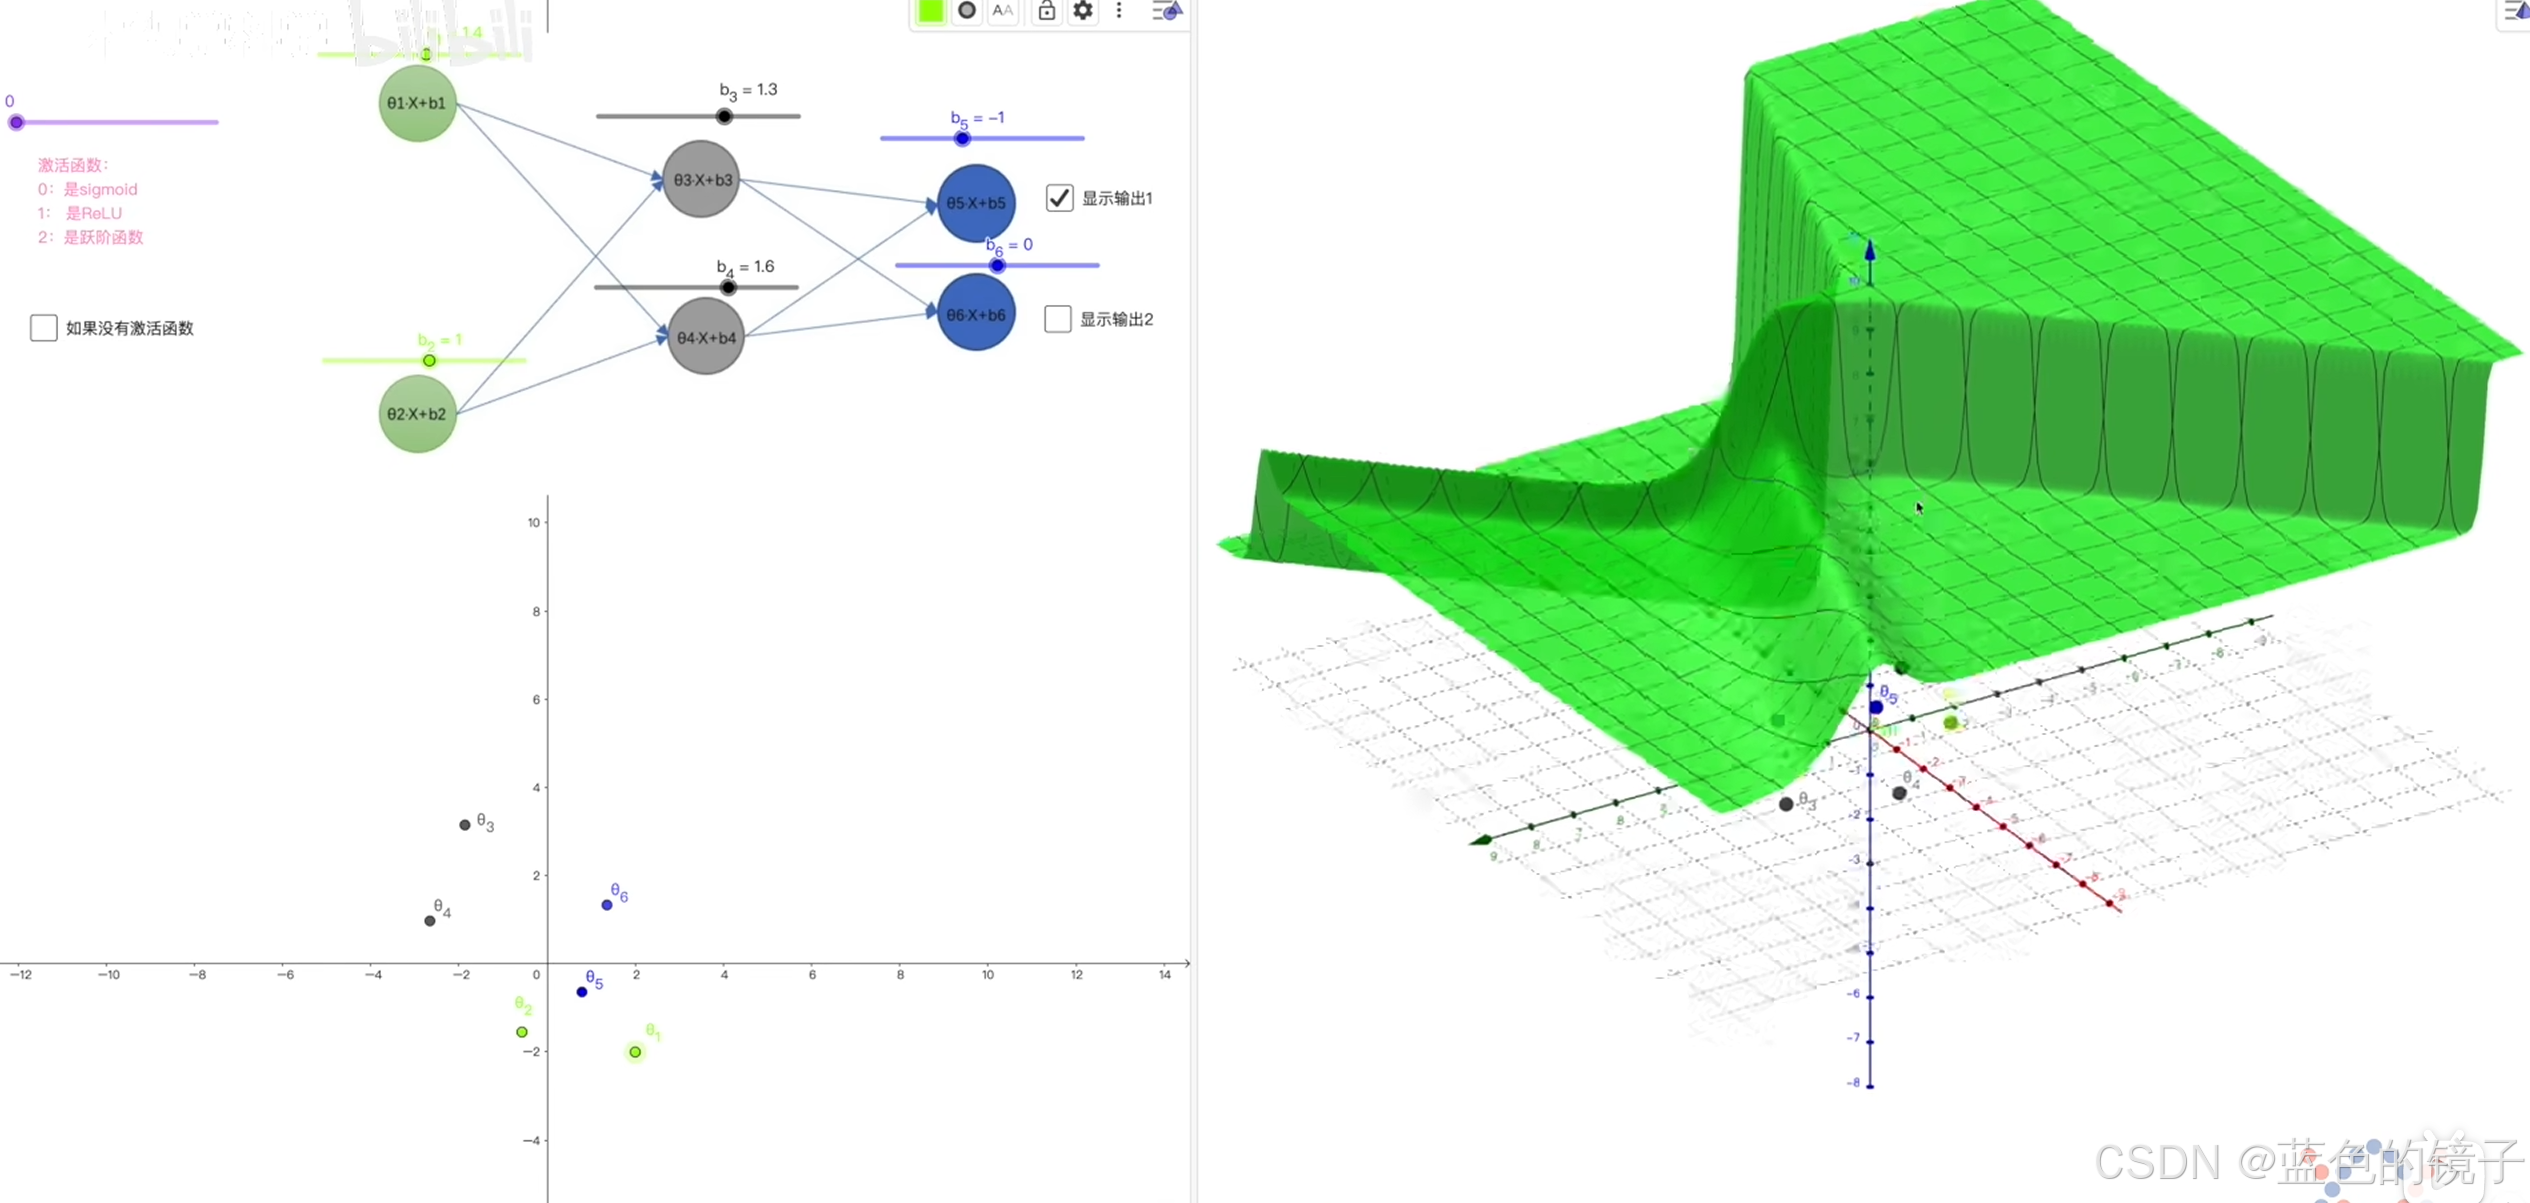Click the θ5·X+b5 blue output node
The image size is (2530, 1203).
(976, 203)
